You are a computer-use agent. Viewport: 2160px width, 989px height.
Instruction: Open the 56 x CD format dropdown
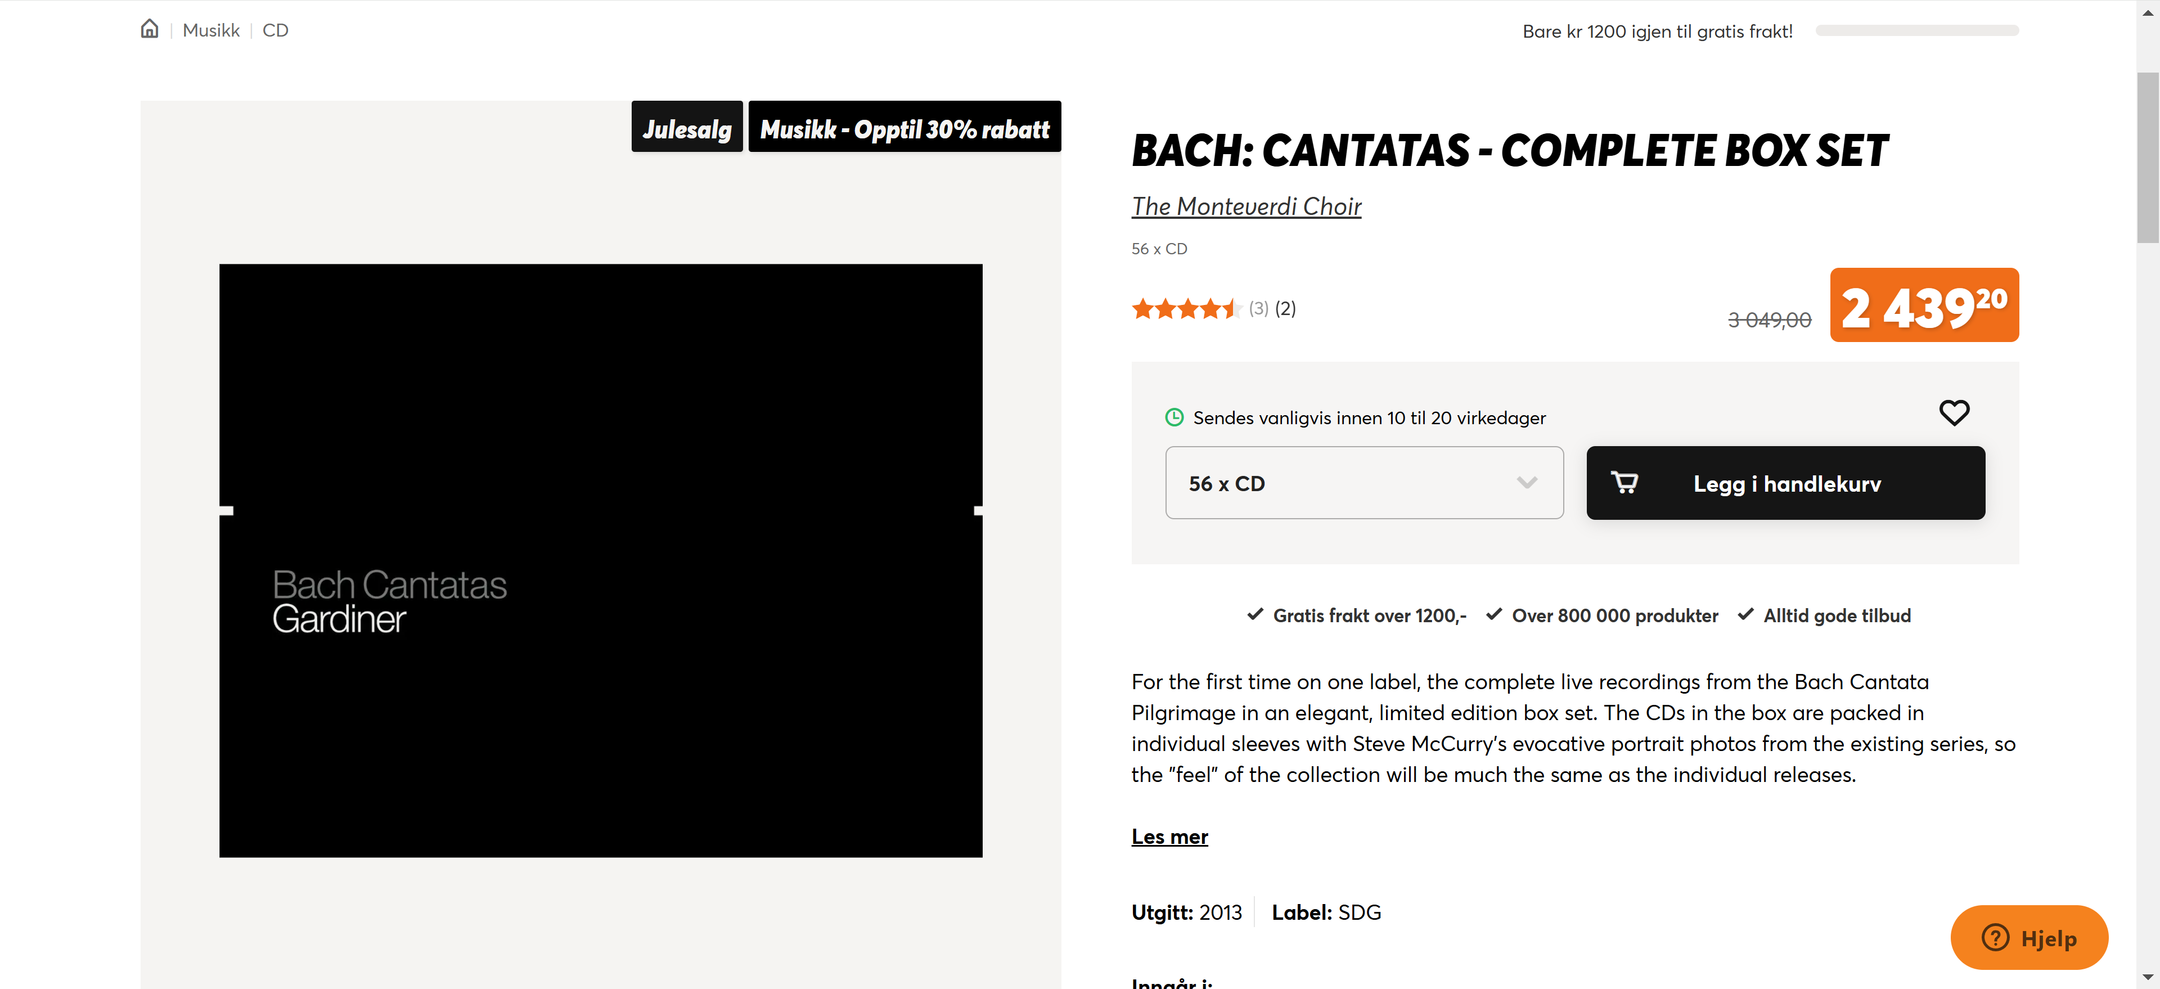pyautogui.click(x=1364, y=483)
